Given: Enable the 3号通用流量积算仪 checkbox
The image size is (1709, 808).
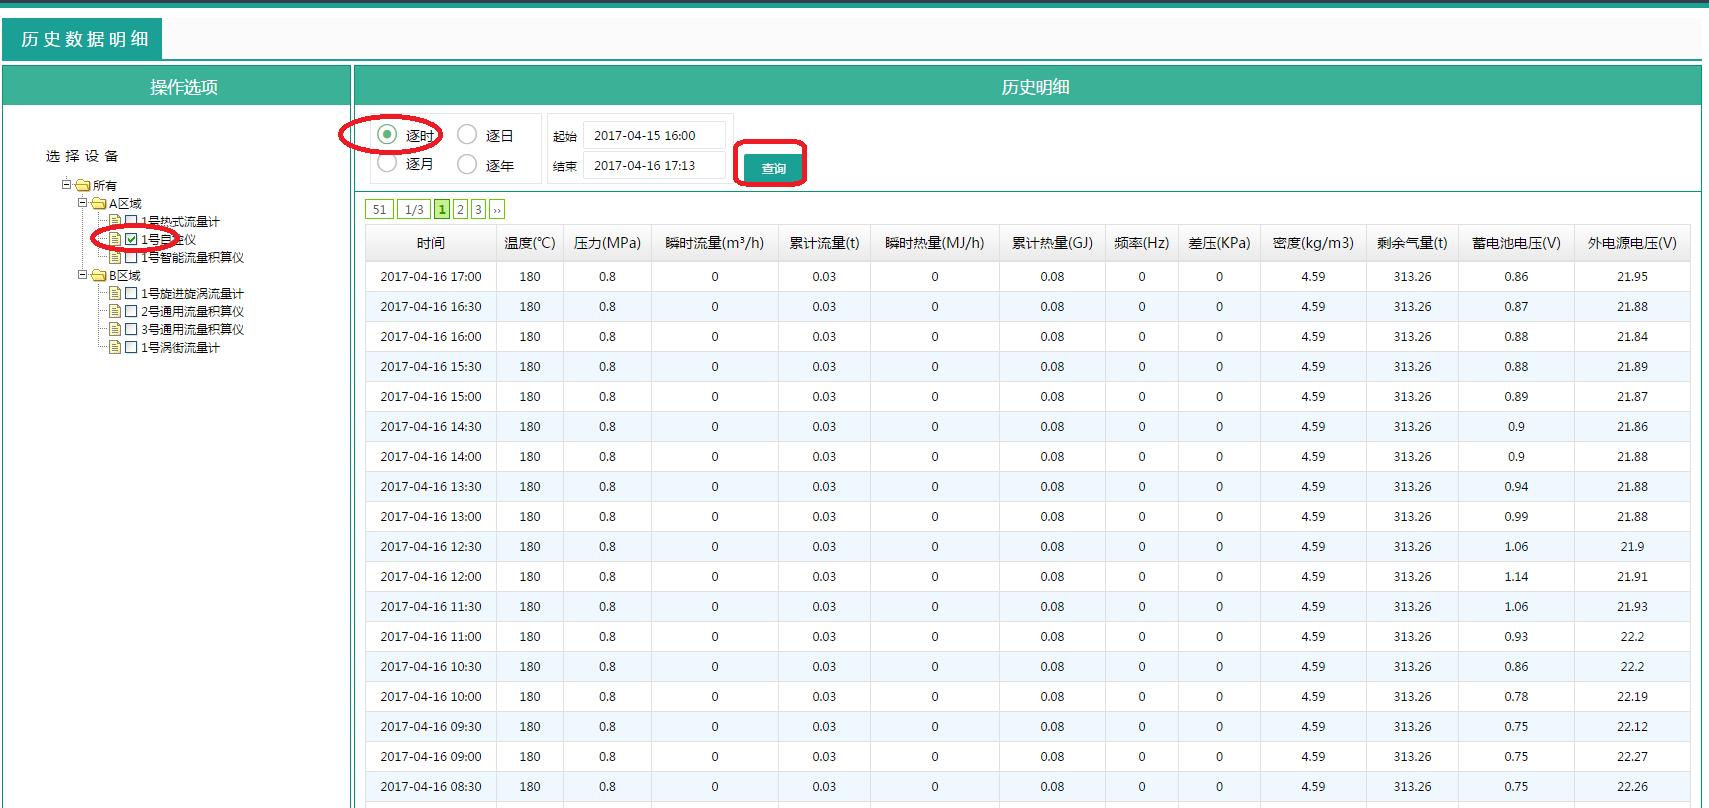Looking at the screenshot, I should pos(131,329).
